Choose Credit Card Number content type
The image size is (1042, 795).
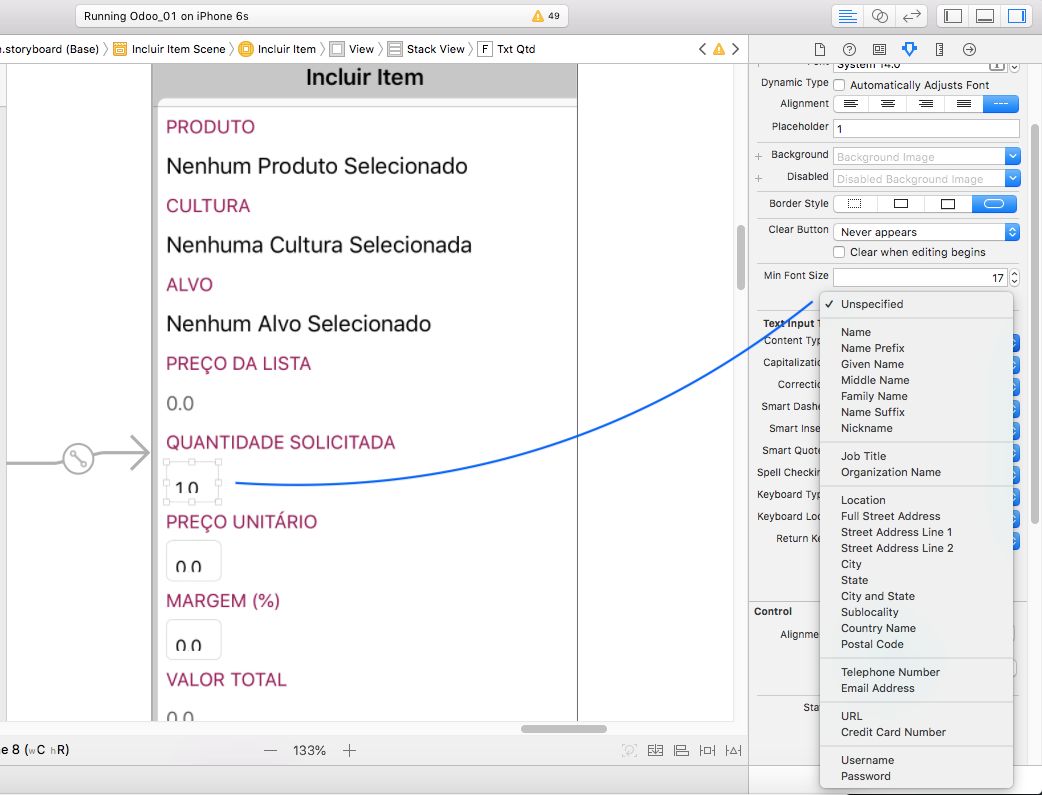(916, 732)
